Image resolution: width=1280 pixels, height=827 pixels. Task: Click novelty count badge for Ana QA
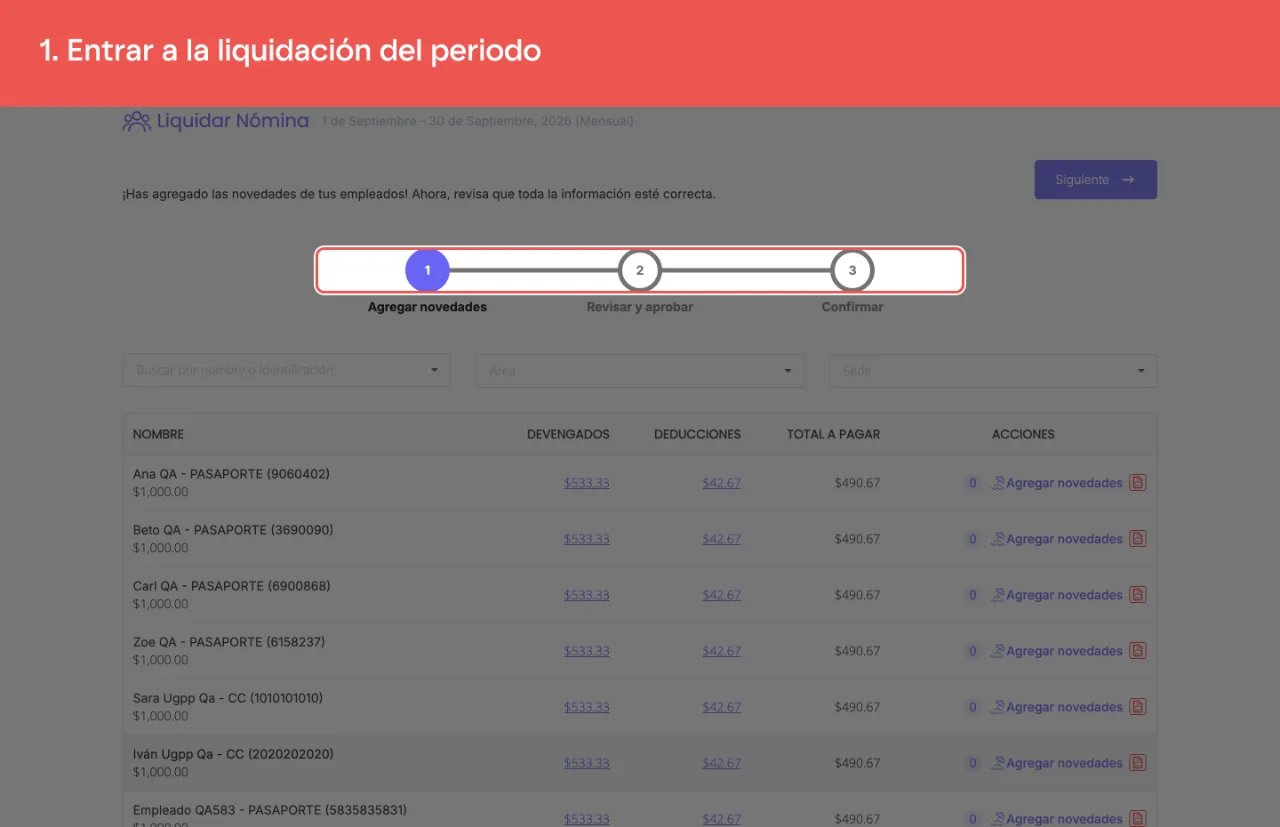pyautogui.click(x=972, y=483)
